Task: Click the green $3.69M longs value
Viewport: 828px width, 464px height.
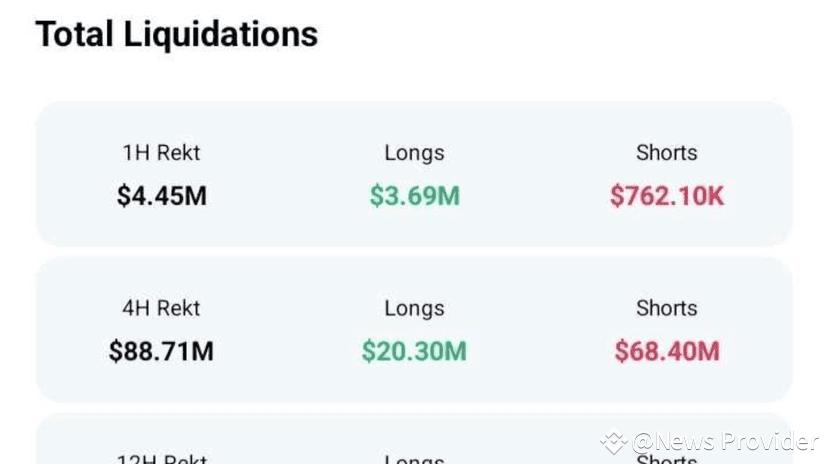Action: [414, 196]
